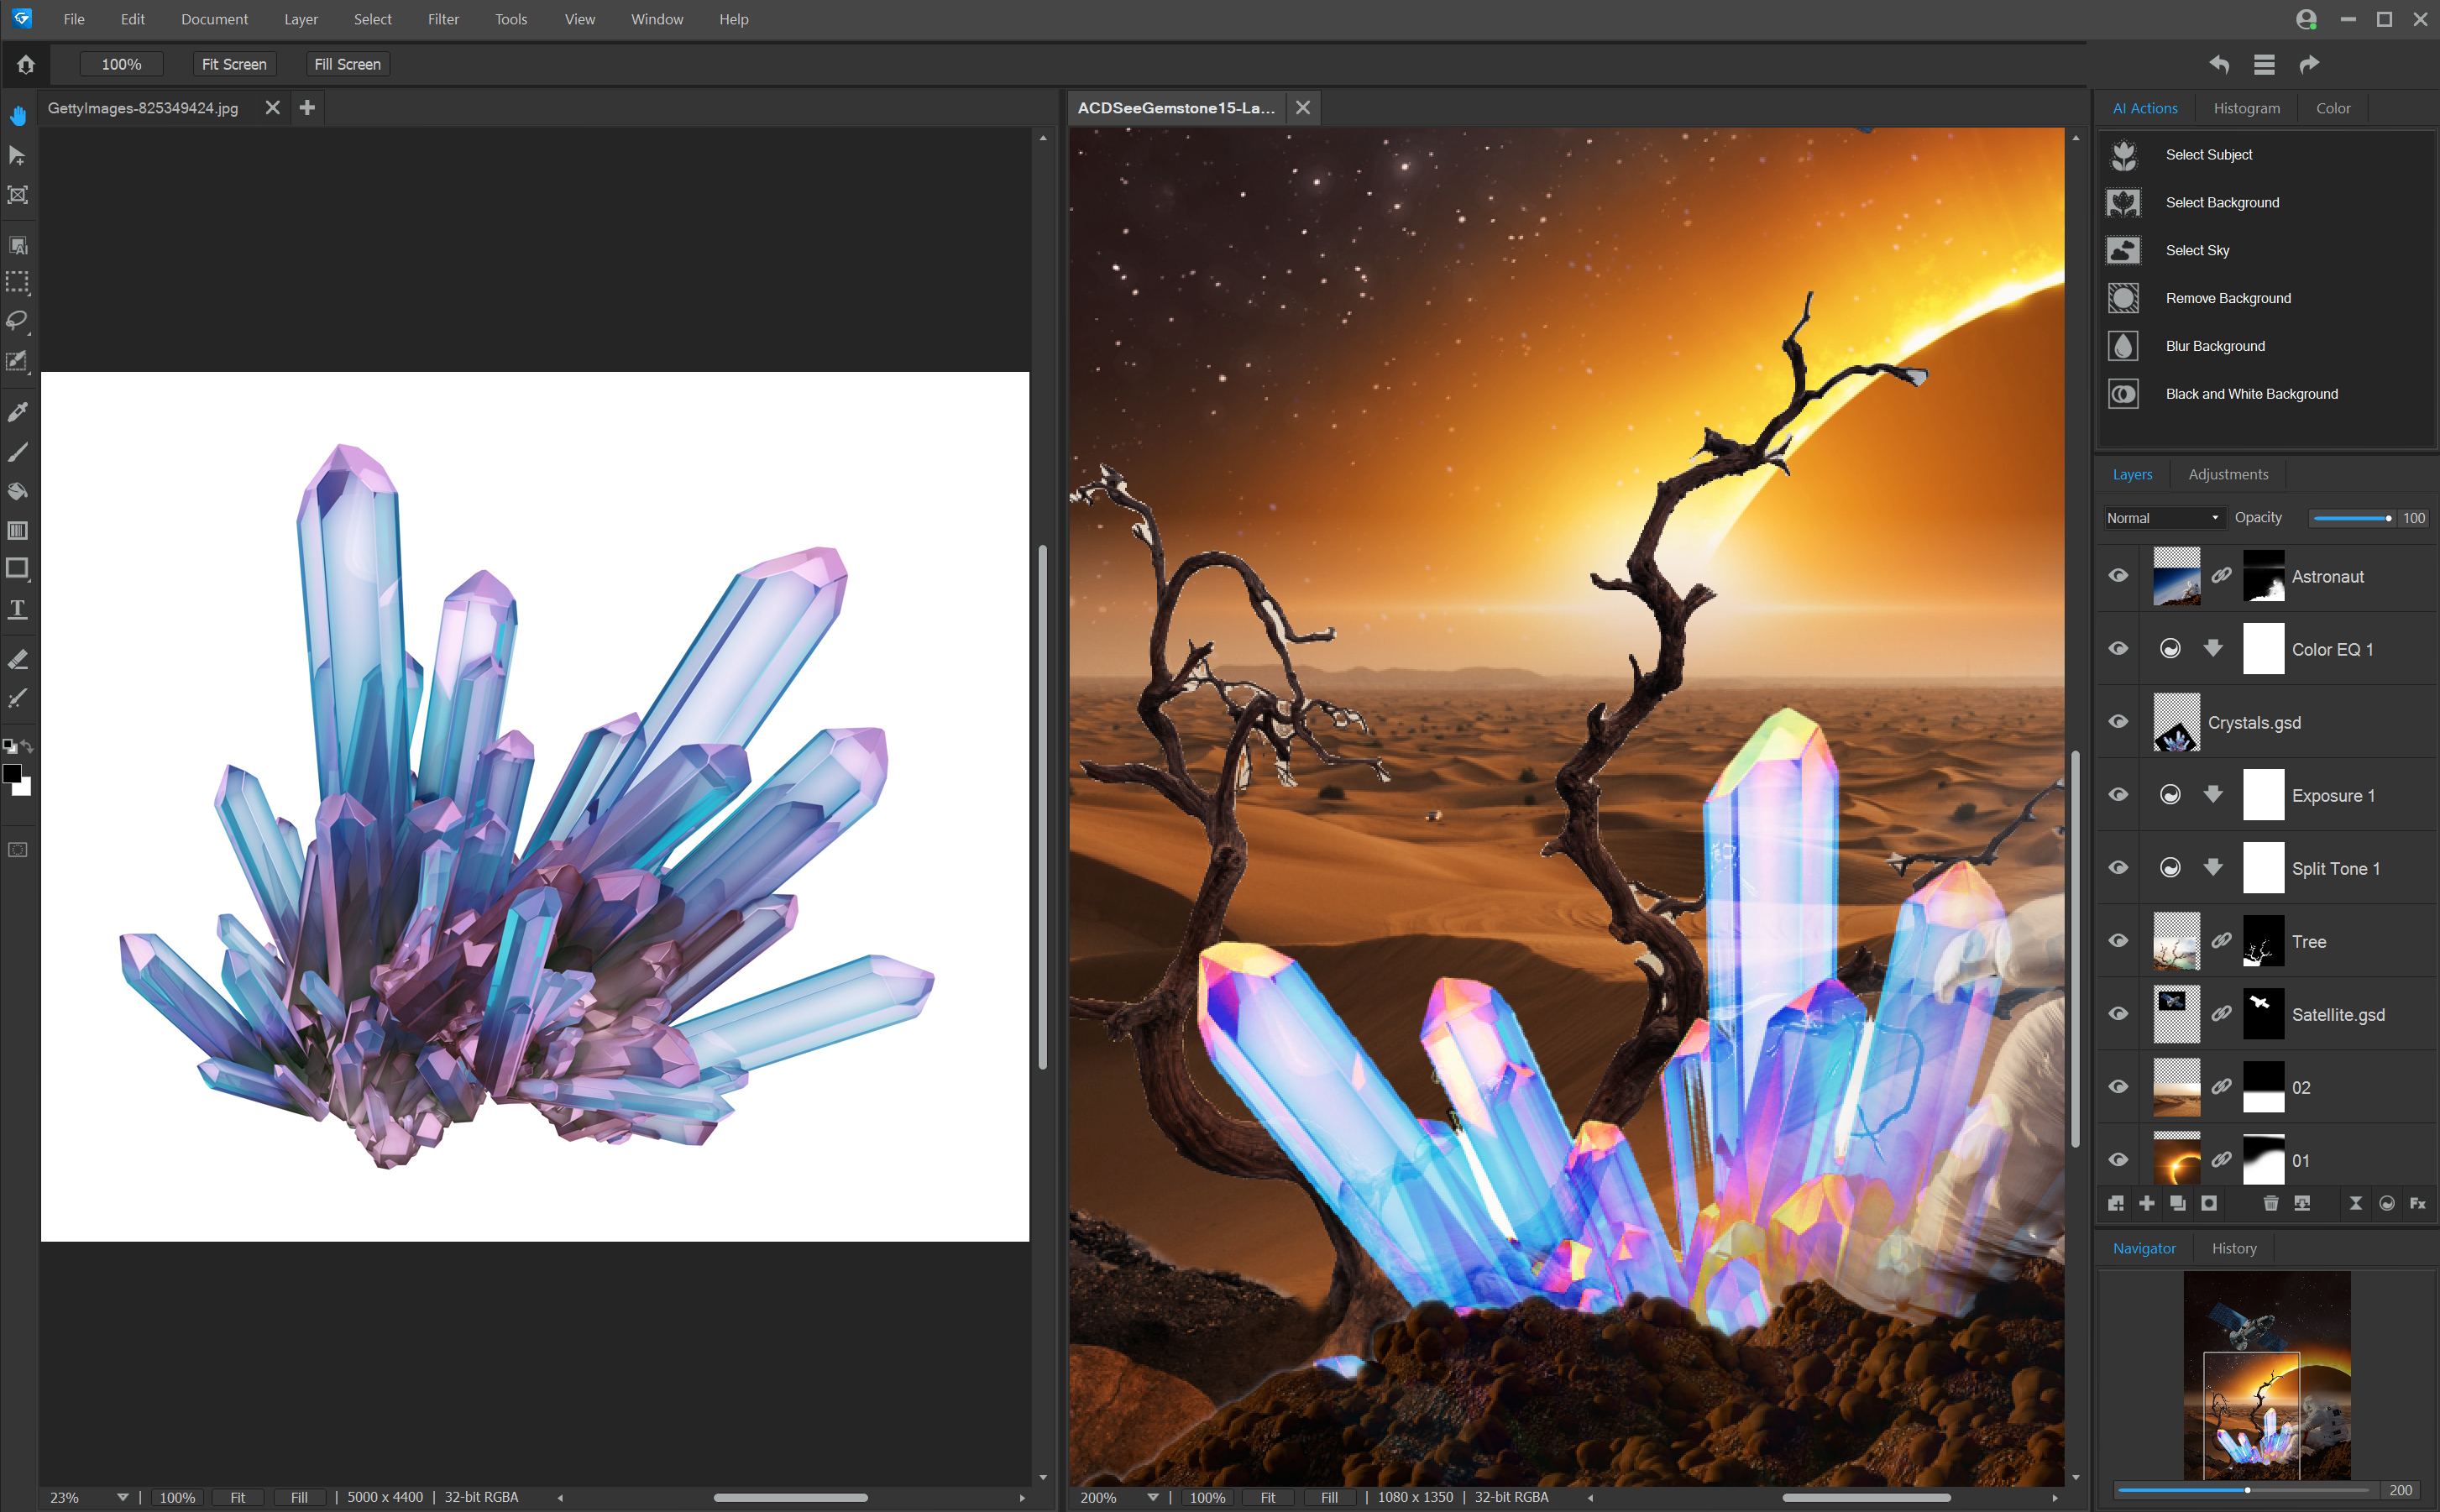Select the Eyedropper tool

[x=18, y=412]
